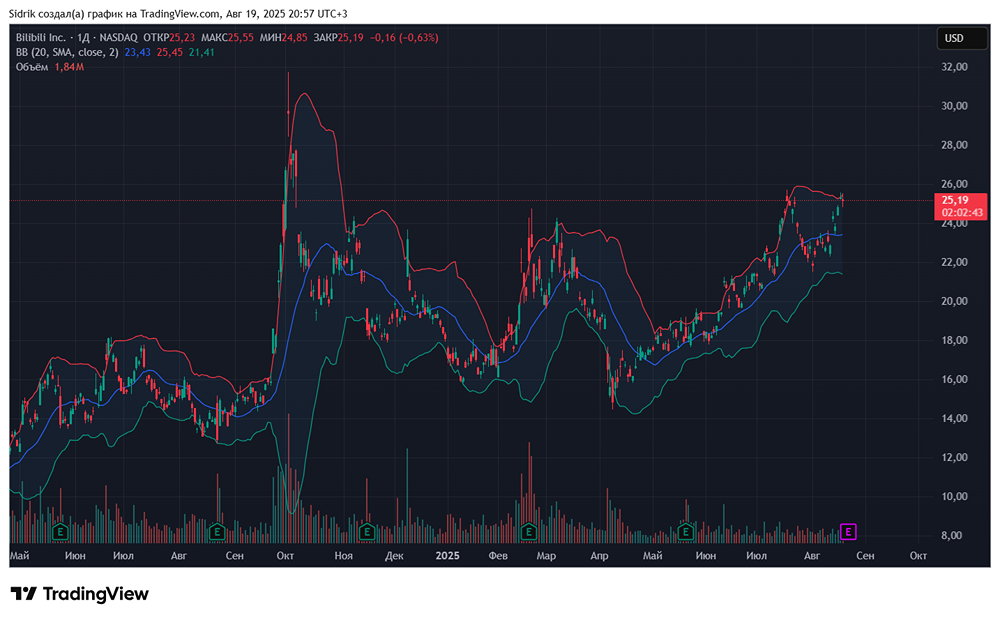Select the BB (20, SMA, close, 2) indicator legend
Viewport: 1000px width, 620px height.
click(x=67, y=52)
